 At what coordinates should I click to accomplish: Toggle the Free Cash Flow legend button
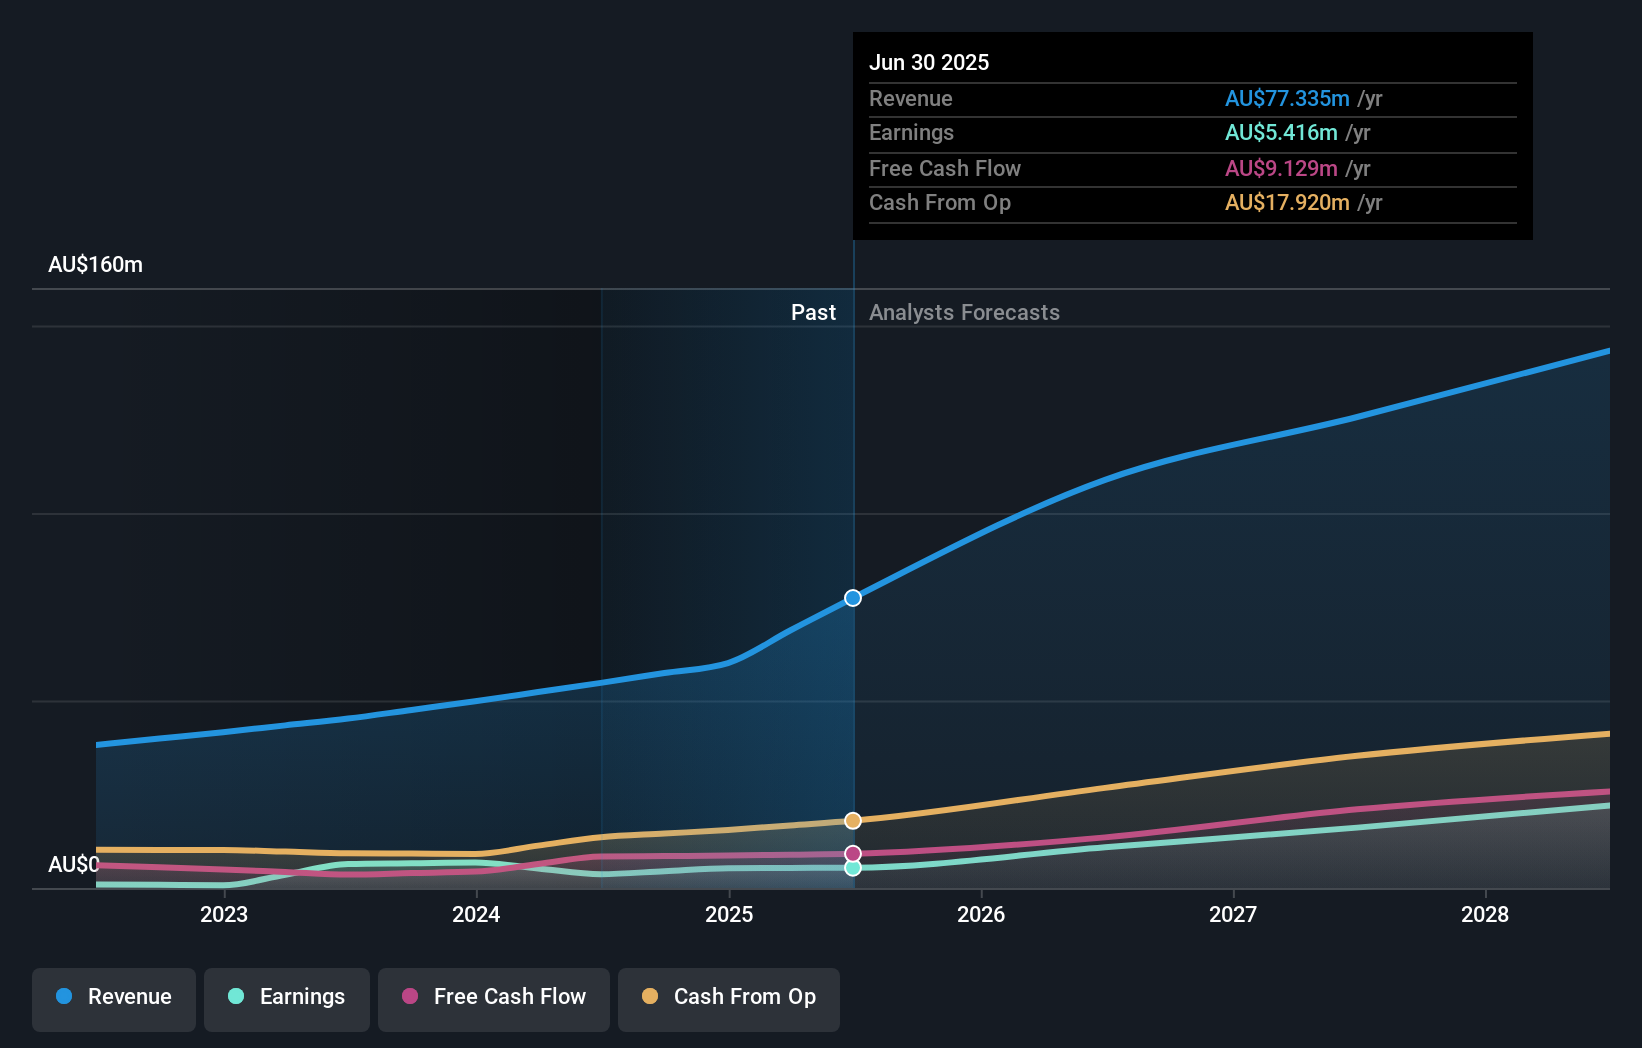click(494, 999)
